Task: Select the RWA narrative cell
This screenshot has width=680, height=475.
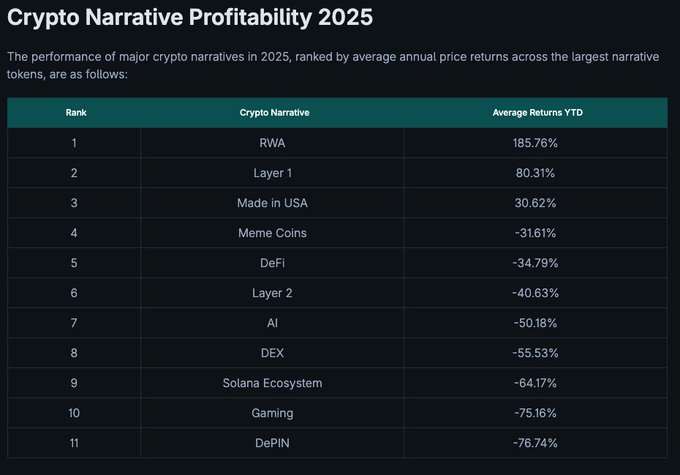Action: [272, 143]
